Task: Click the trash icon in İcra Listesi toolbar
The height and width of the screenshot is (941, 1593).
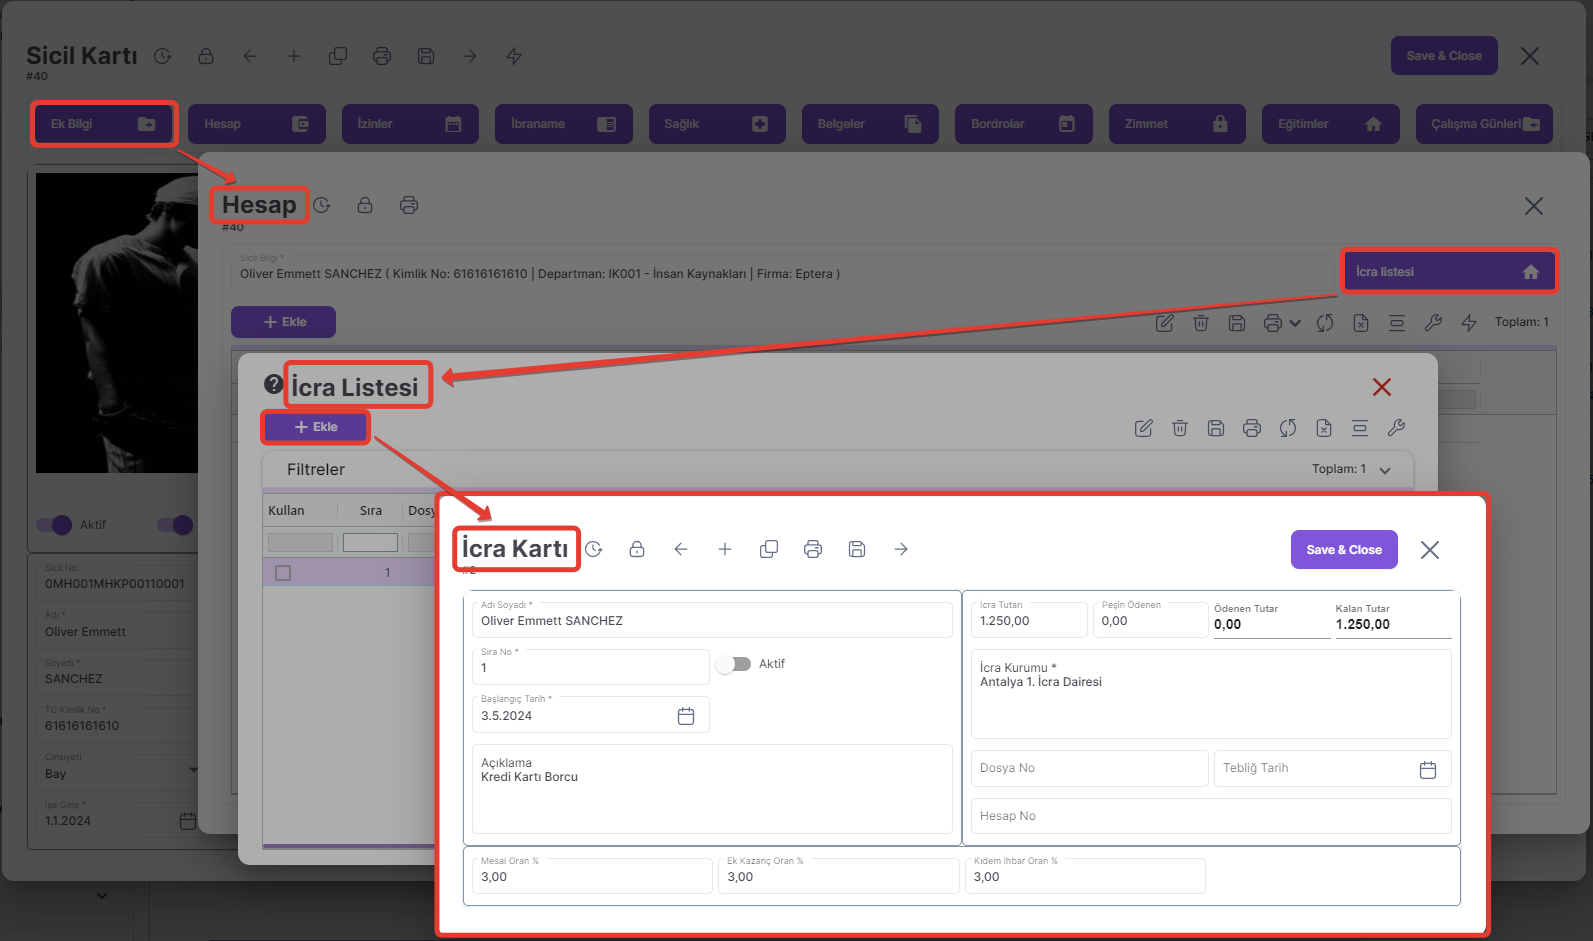Action: (1180, 428)
